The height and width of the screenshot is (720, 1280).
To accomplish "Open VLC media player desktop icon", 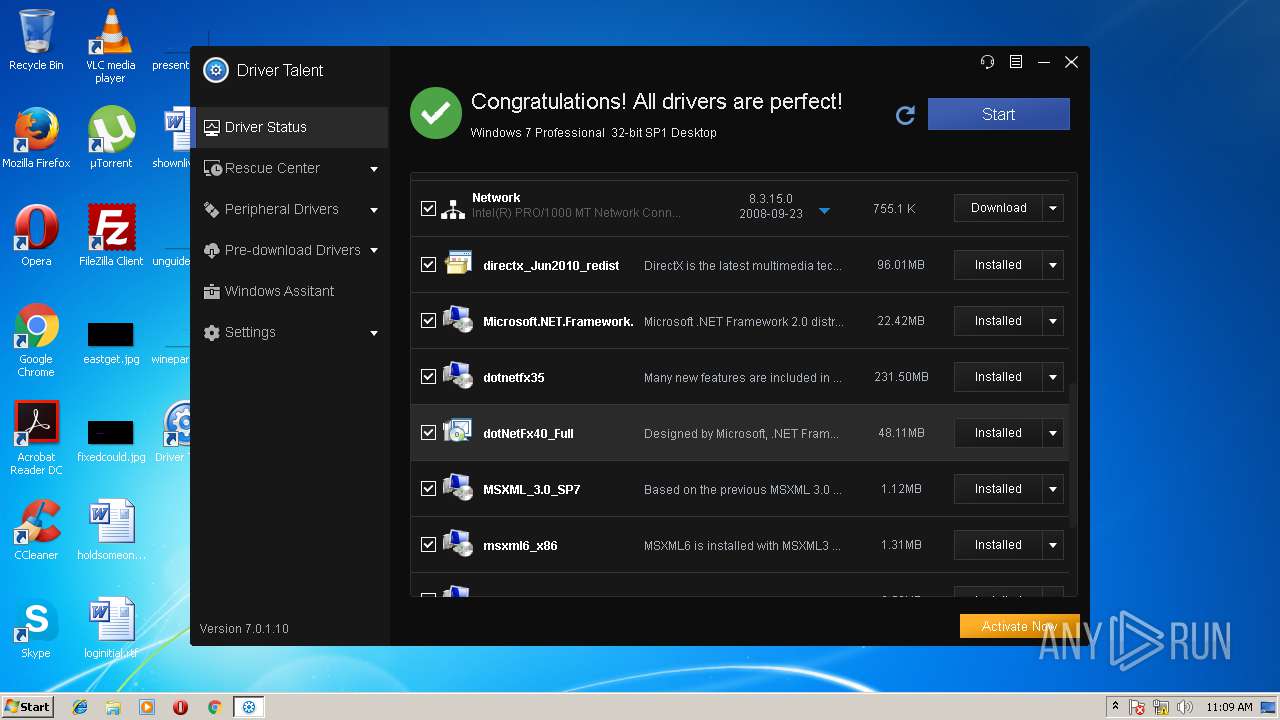I will [x=110, y=46].
